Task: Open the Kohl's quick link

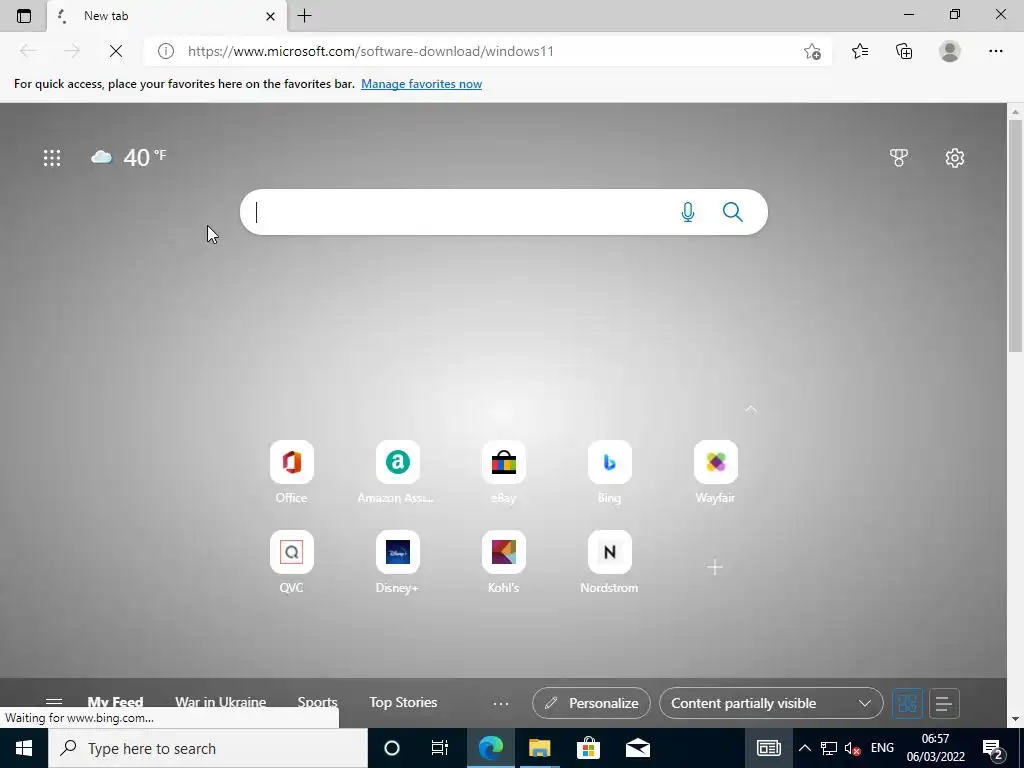Action: pos(504,562)
